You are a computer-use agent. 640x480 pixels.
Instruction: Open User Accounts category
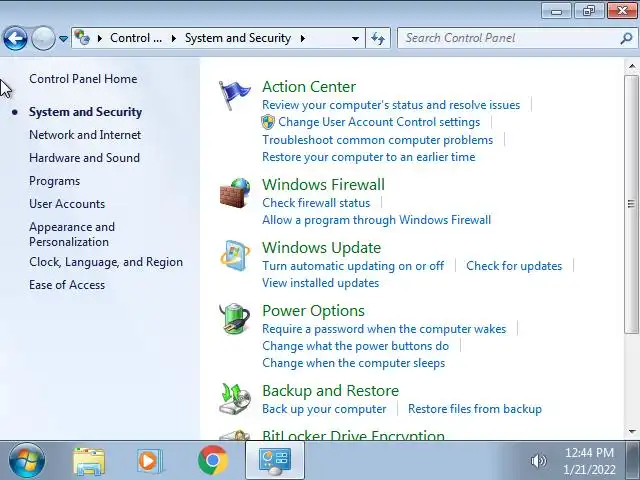[67, 204]
